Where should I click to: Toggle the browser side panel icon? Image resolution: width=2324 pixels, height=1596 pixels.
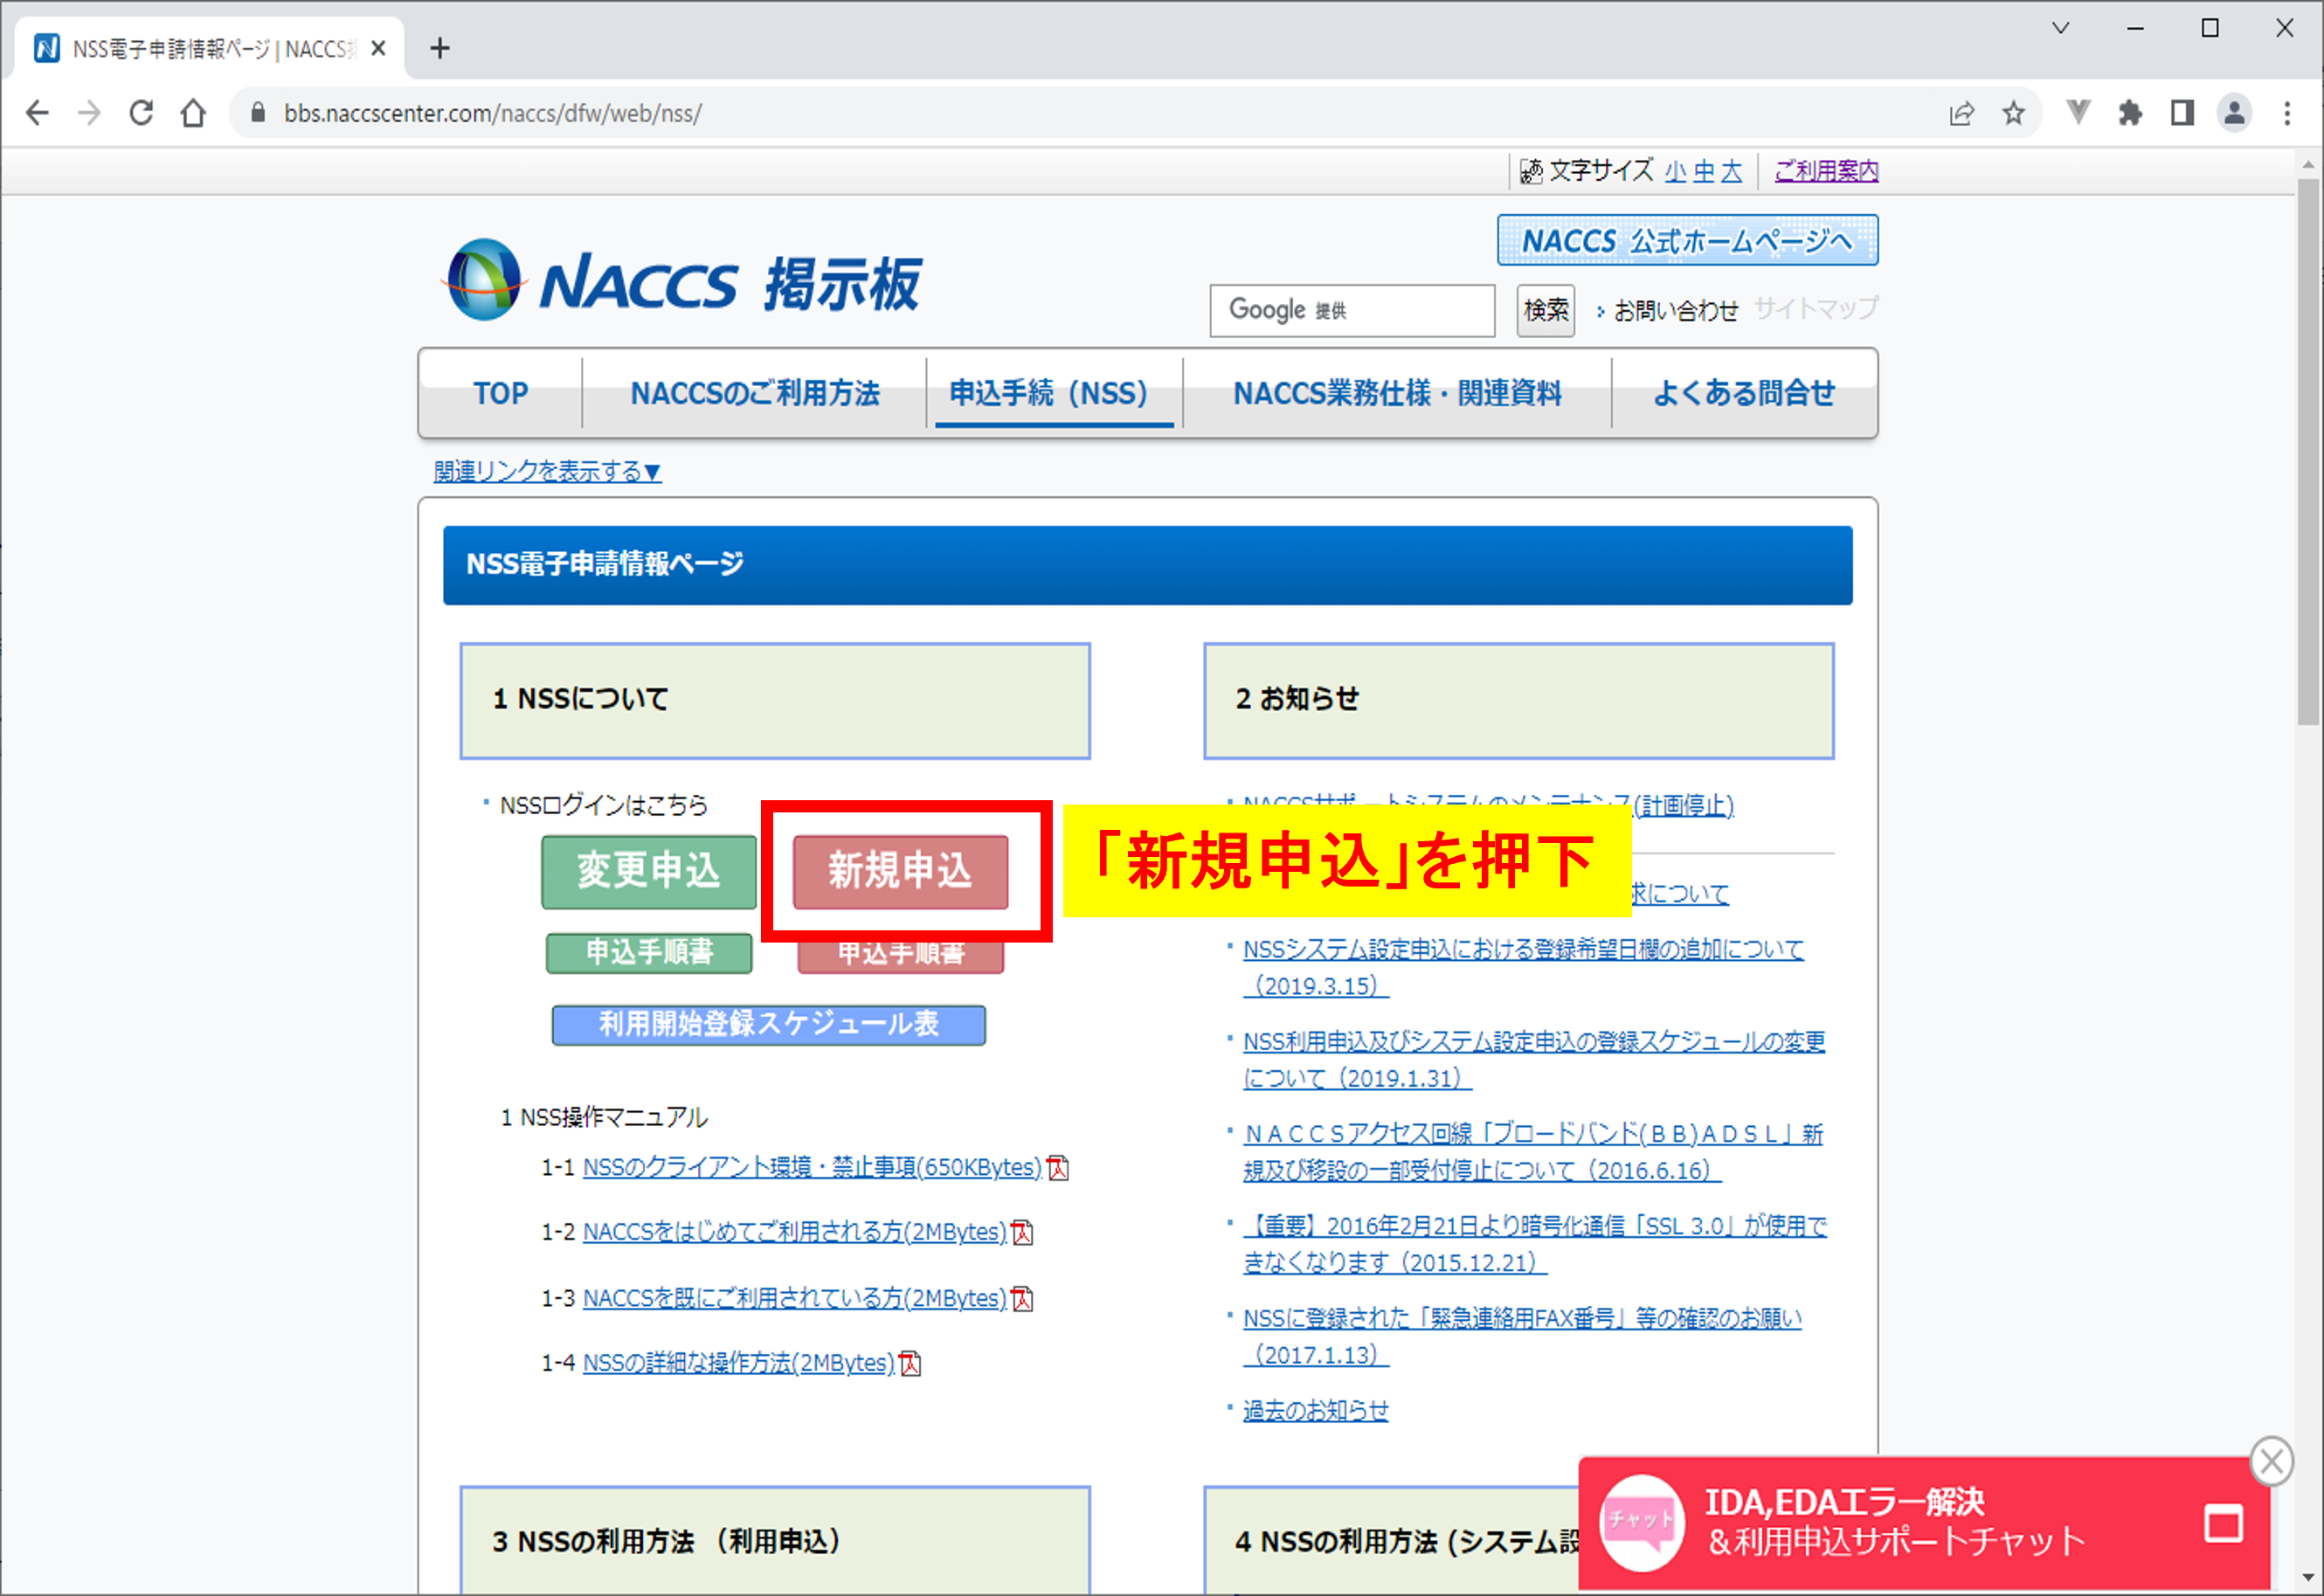(2182, 113)
